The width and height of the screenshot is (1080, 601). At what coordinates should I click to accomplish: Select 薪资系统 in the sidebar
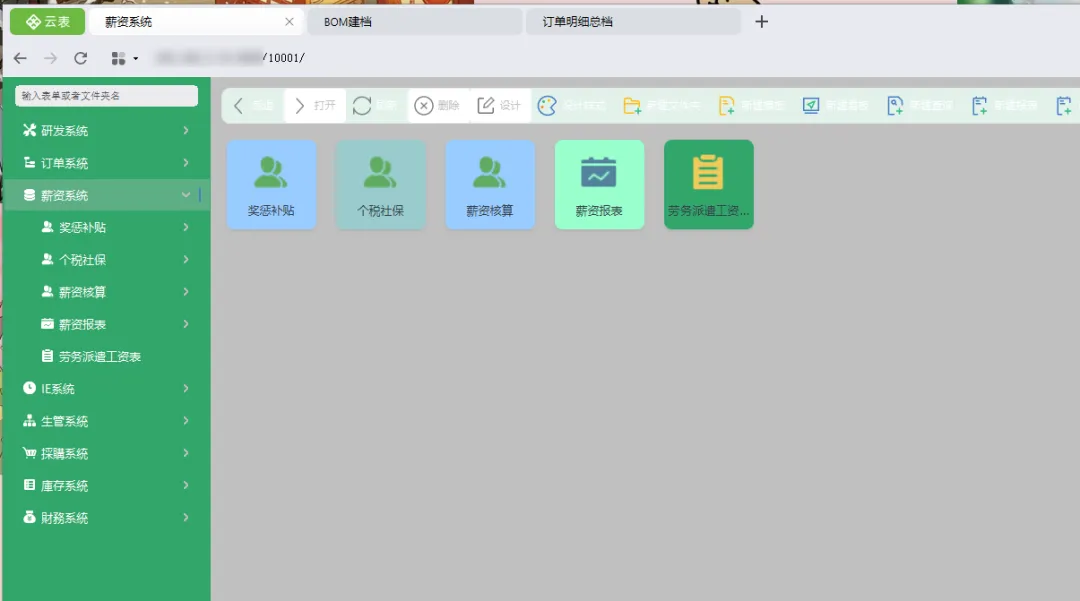click(x=107, y=196)
